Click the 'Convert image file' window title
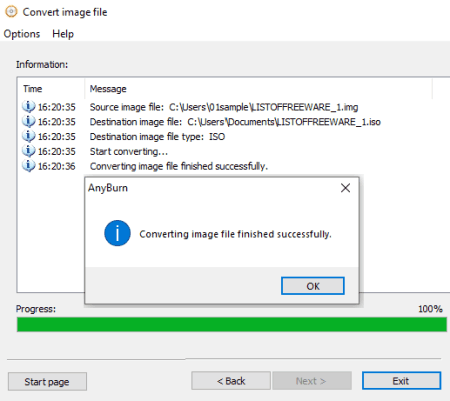450x401 pixels. (x=65, y=12)
